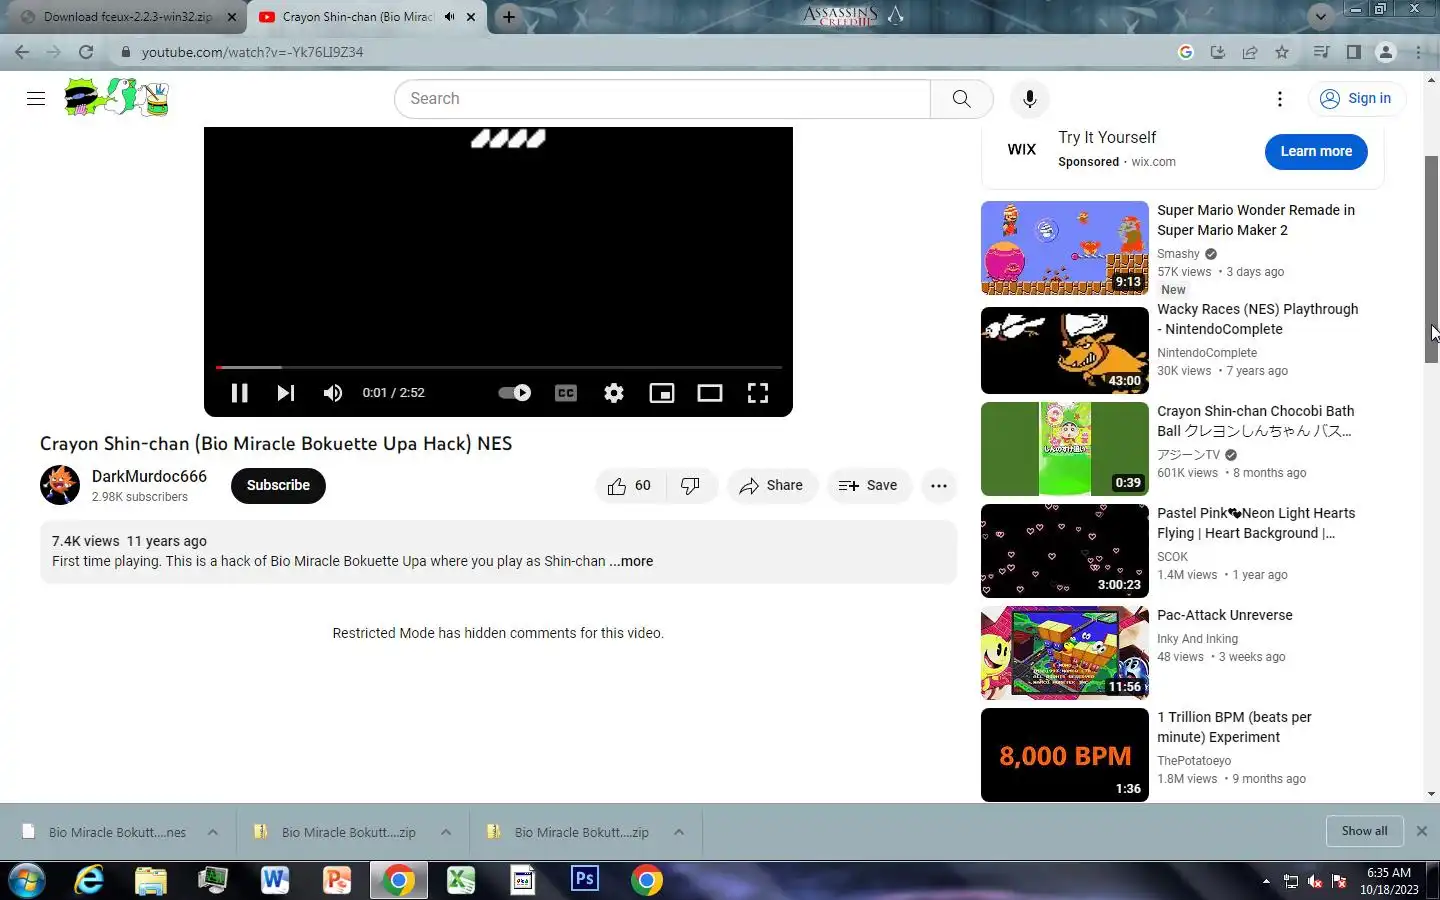Open Excel from taskbar
The width and height of the screenshot is (1440, 900).
[460, 880]
